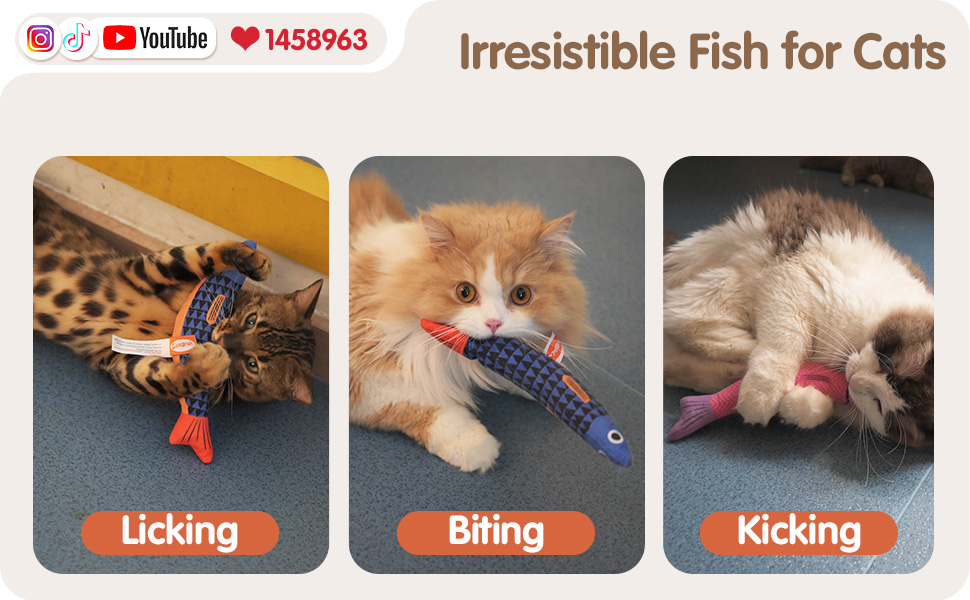
Task: Click the white product tag on fish
Action: tap(143, 345)
